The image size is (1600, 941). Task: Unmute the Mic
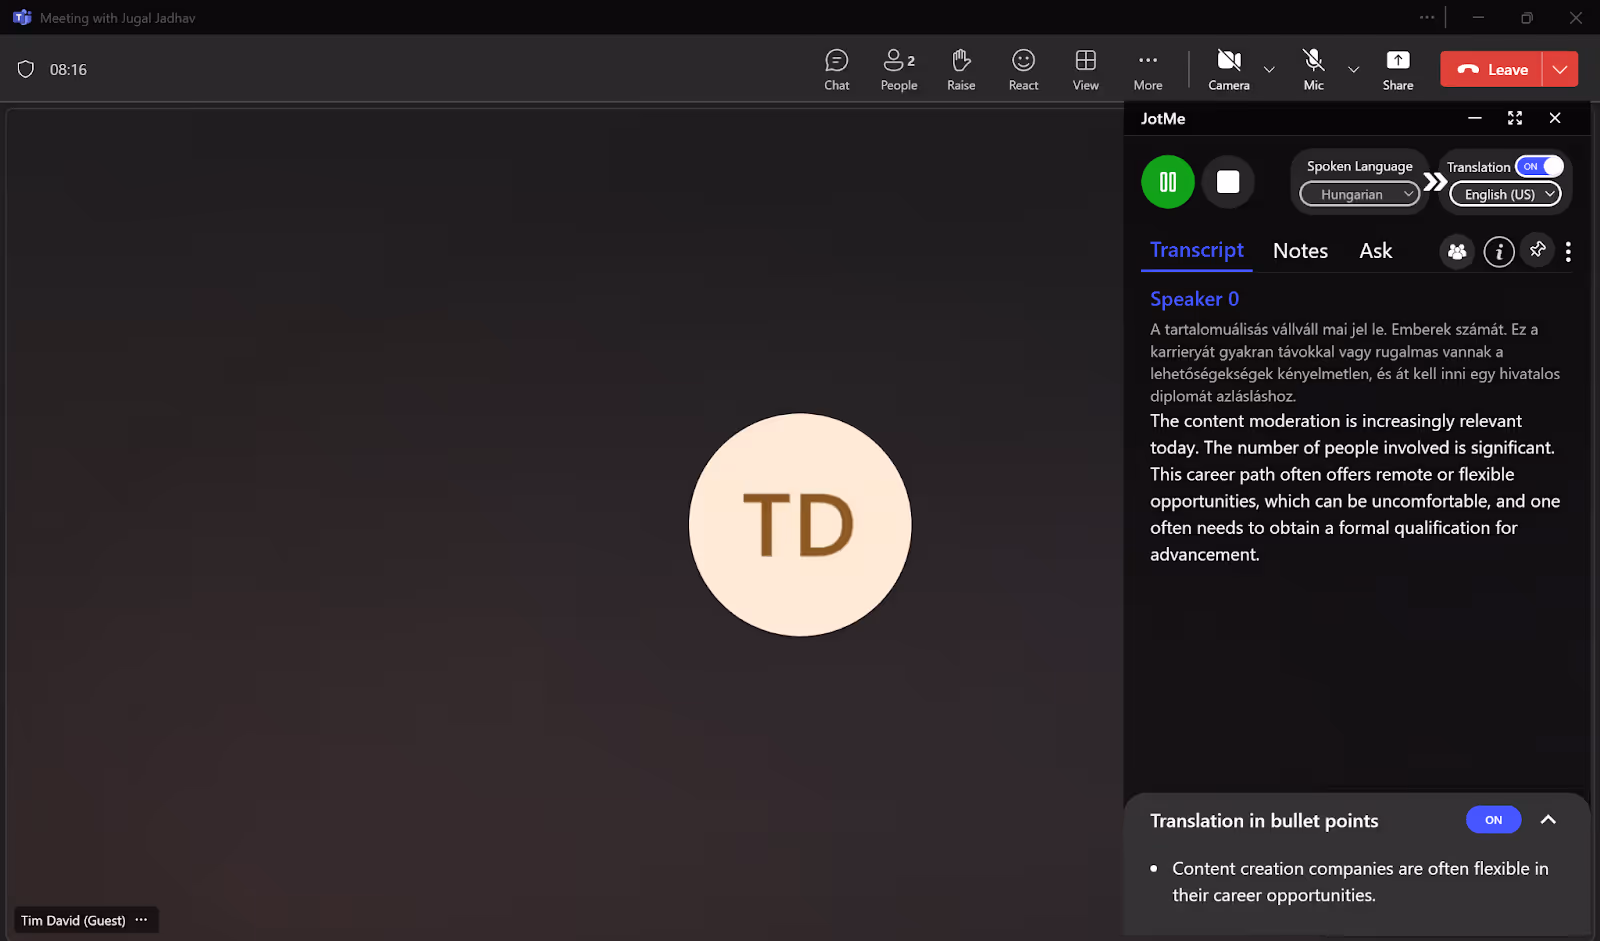coord(1314,70)
